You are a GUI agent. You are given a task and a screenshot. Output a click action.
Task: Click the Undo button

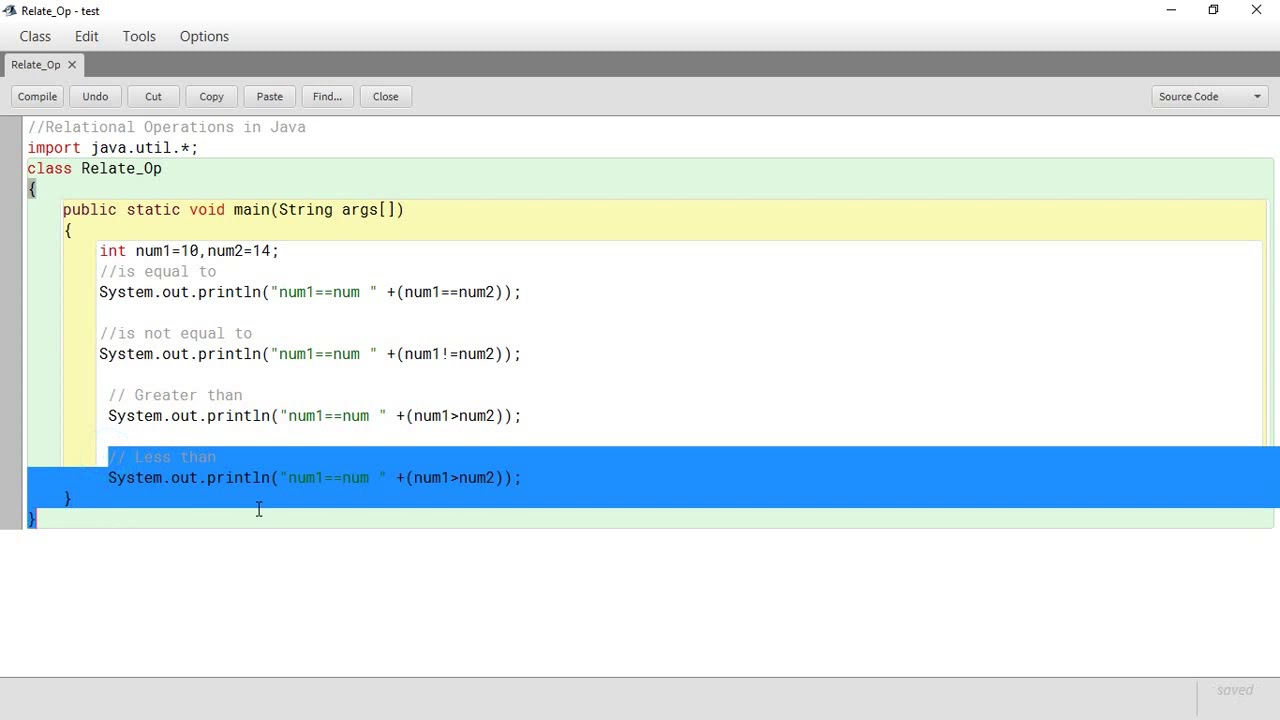(x=95, y=97)
